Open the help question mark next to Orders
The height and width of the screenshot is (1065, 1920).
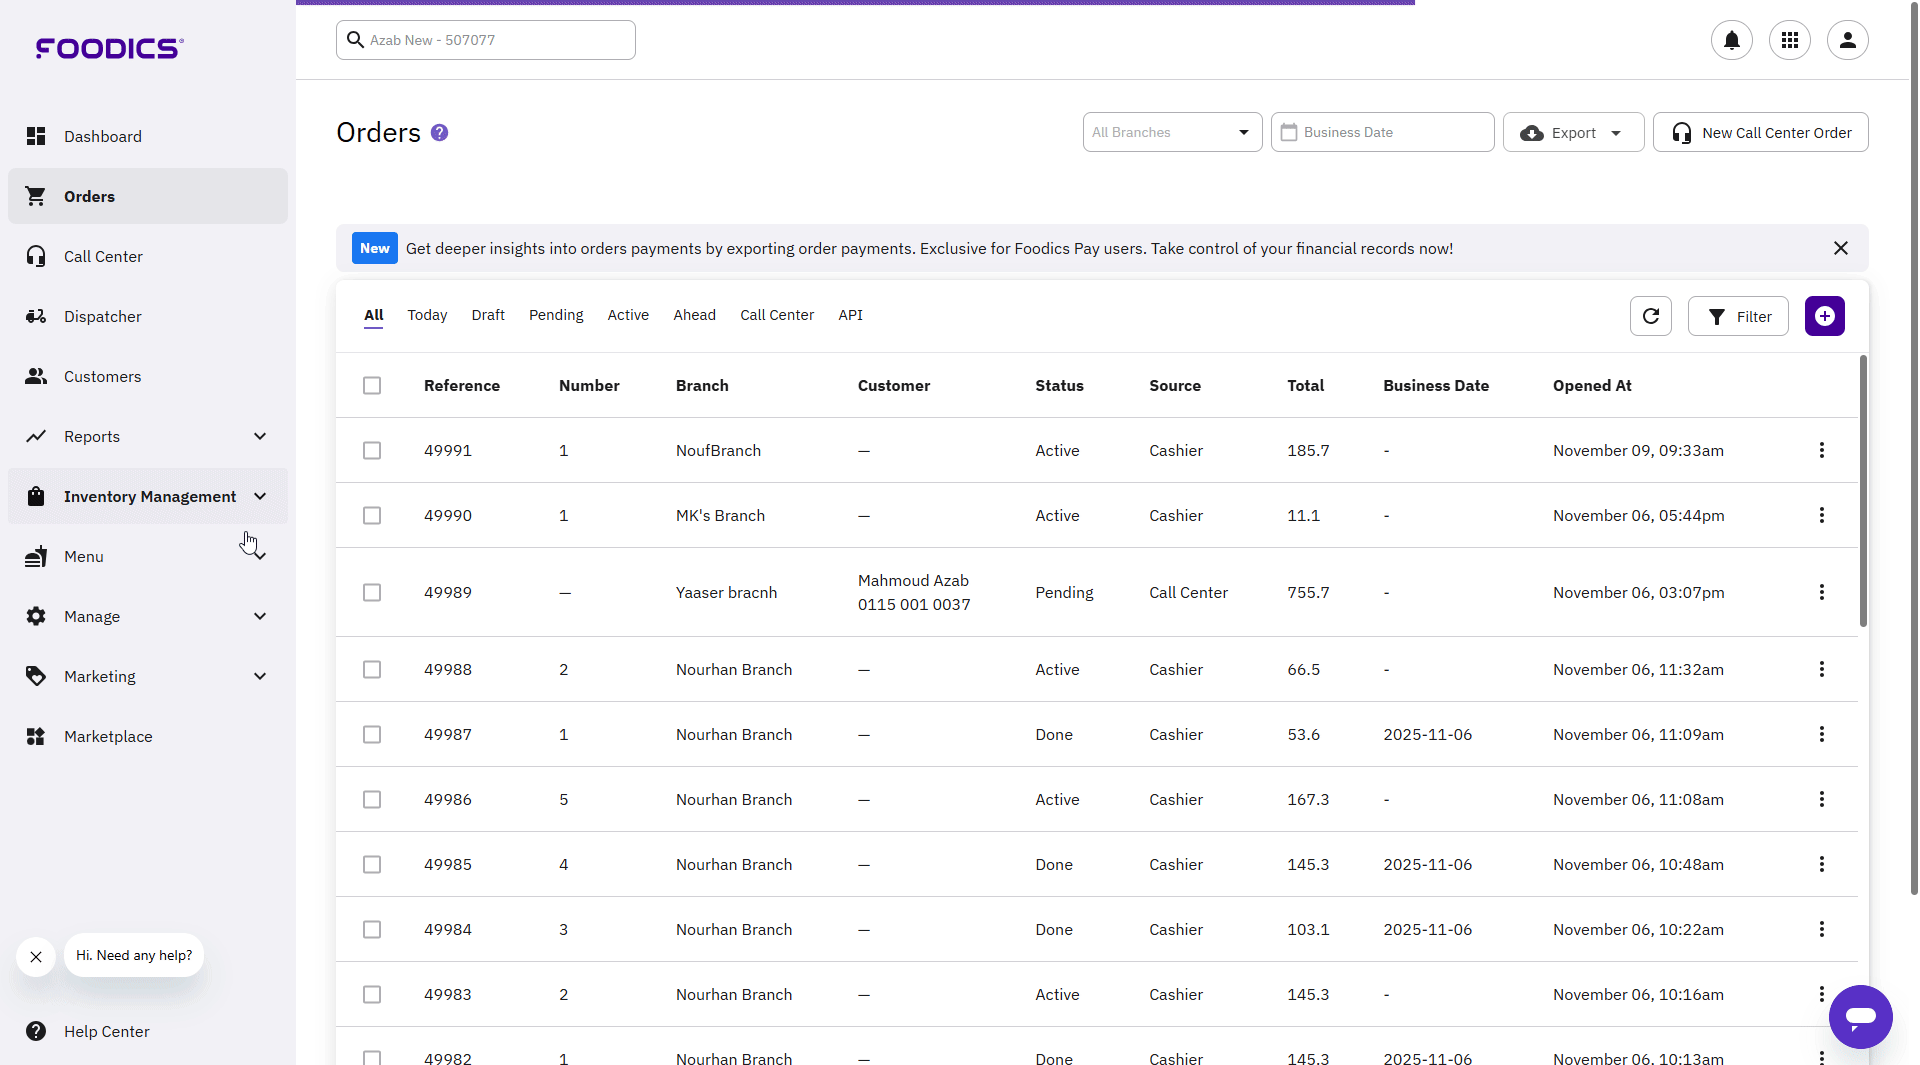coord(439,133)
